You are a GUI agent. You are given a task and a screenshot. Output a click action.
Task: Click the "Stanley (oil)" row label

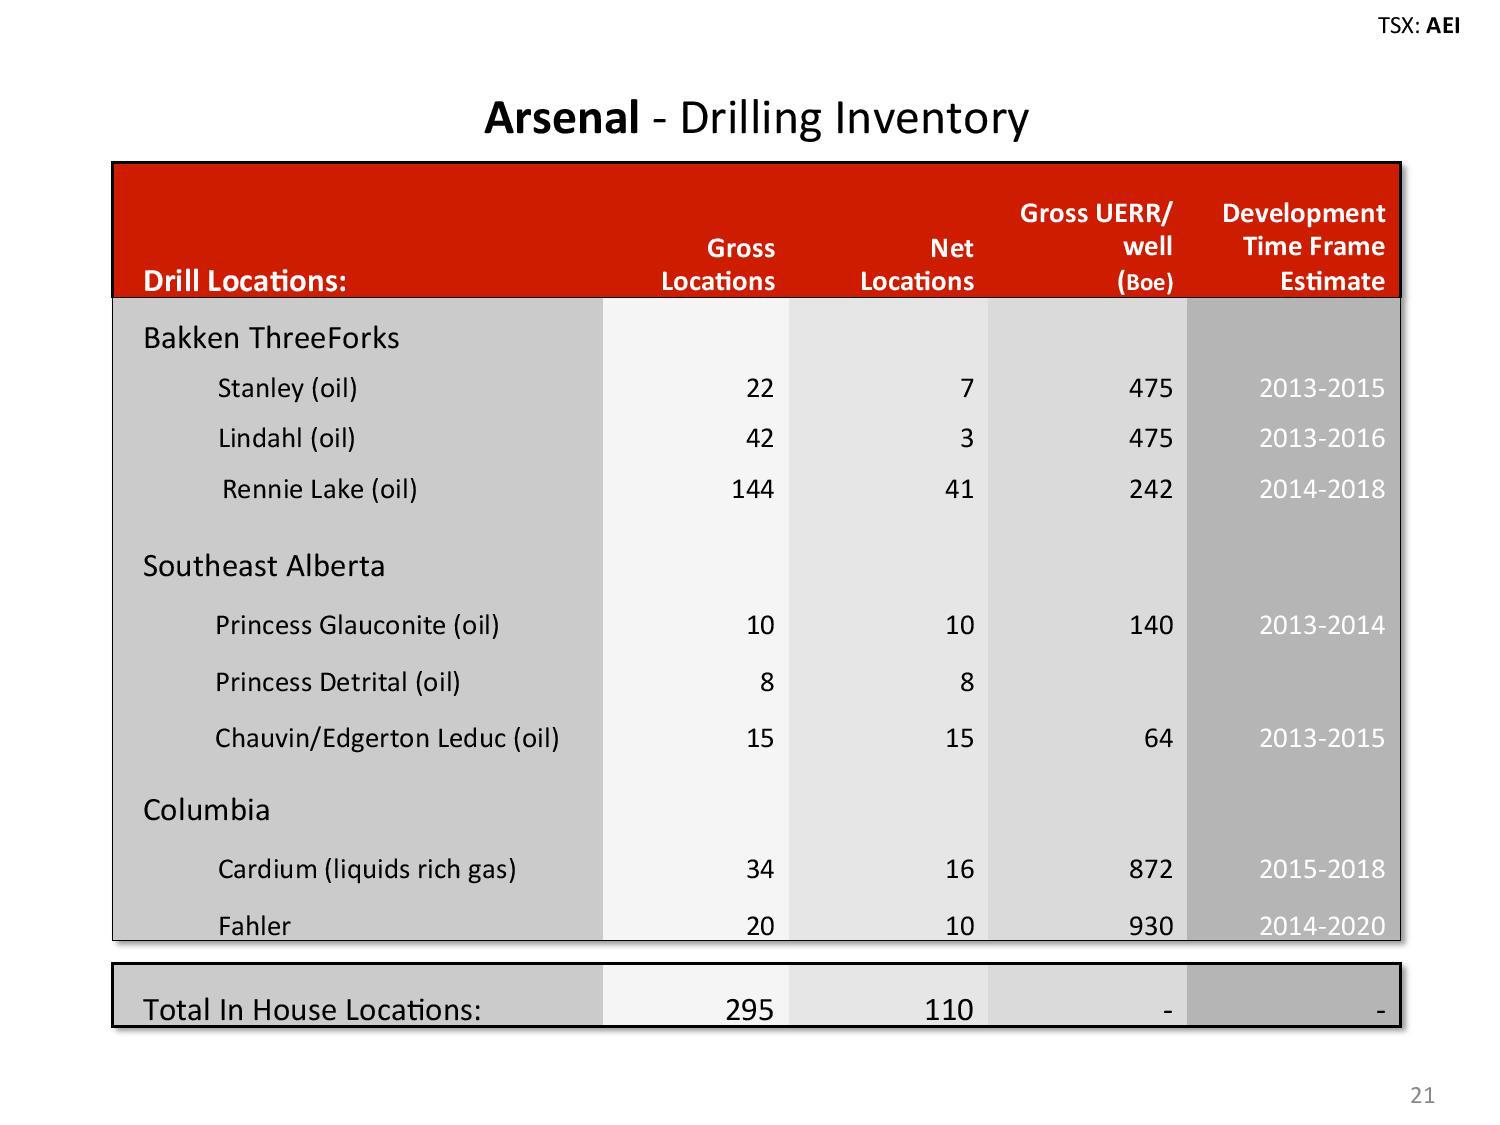coord(287,388)
